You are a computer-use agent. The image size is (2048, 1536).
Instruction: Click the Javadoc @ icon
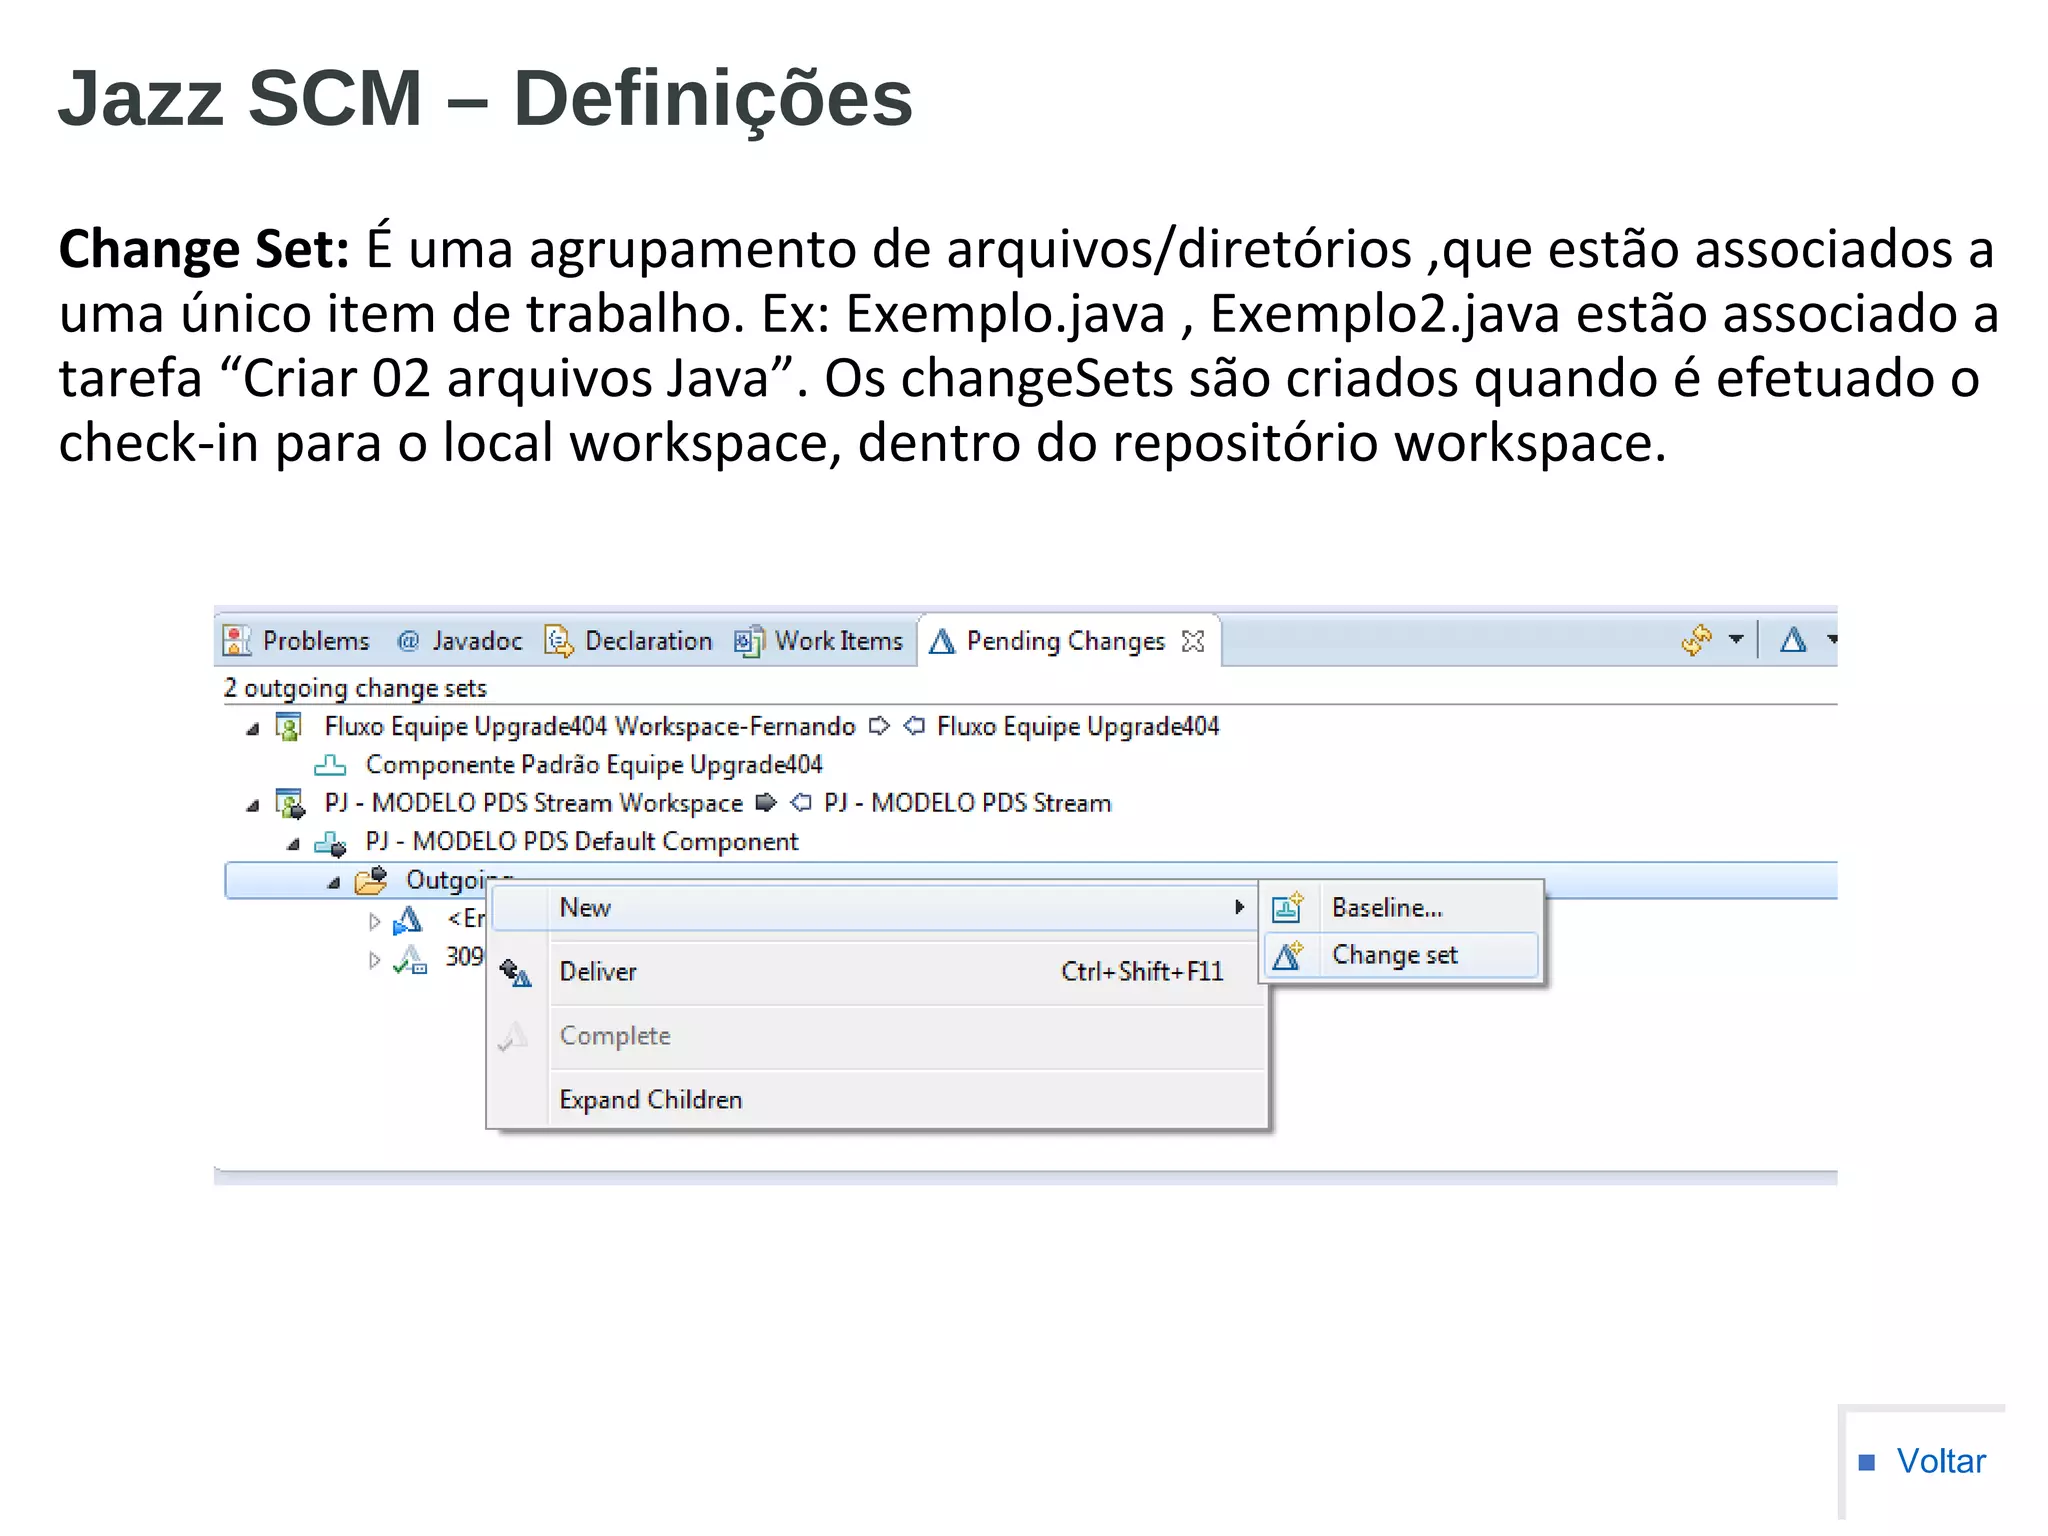pyautogui.click(x=408, y=641)
